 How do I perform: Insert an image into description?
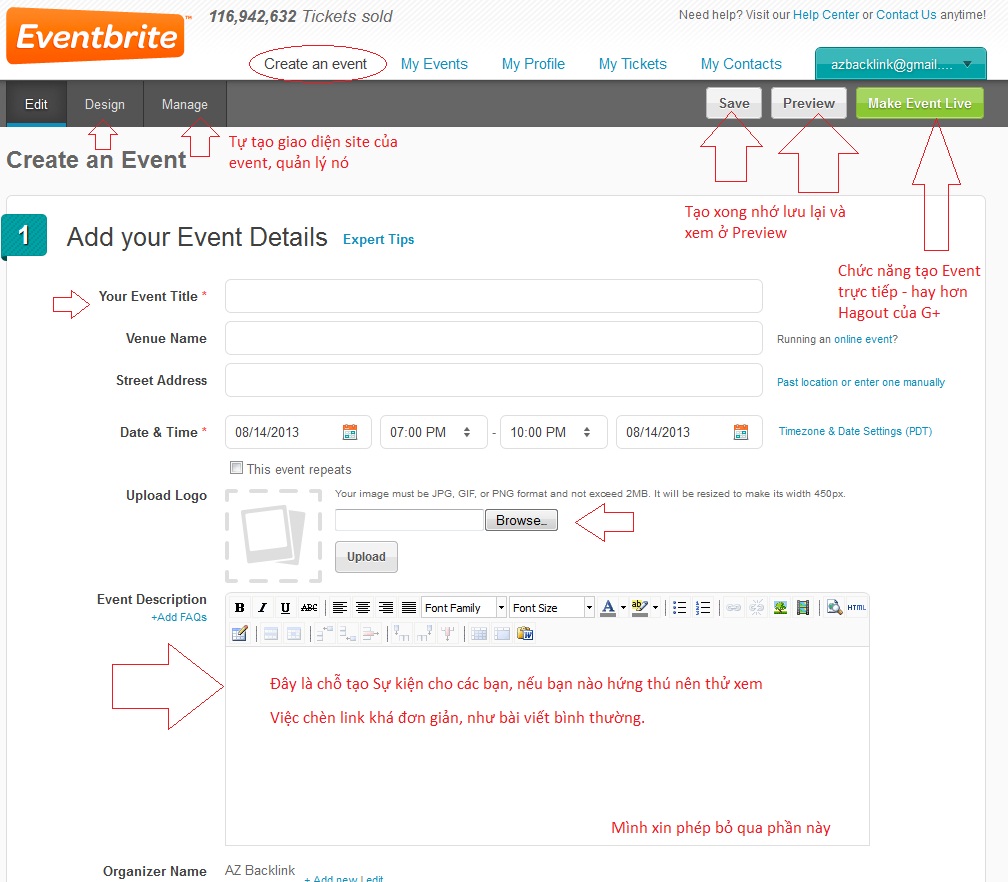(780, 608)
